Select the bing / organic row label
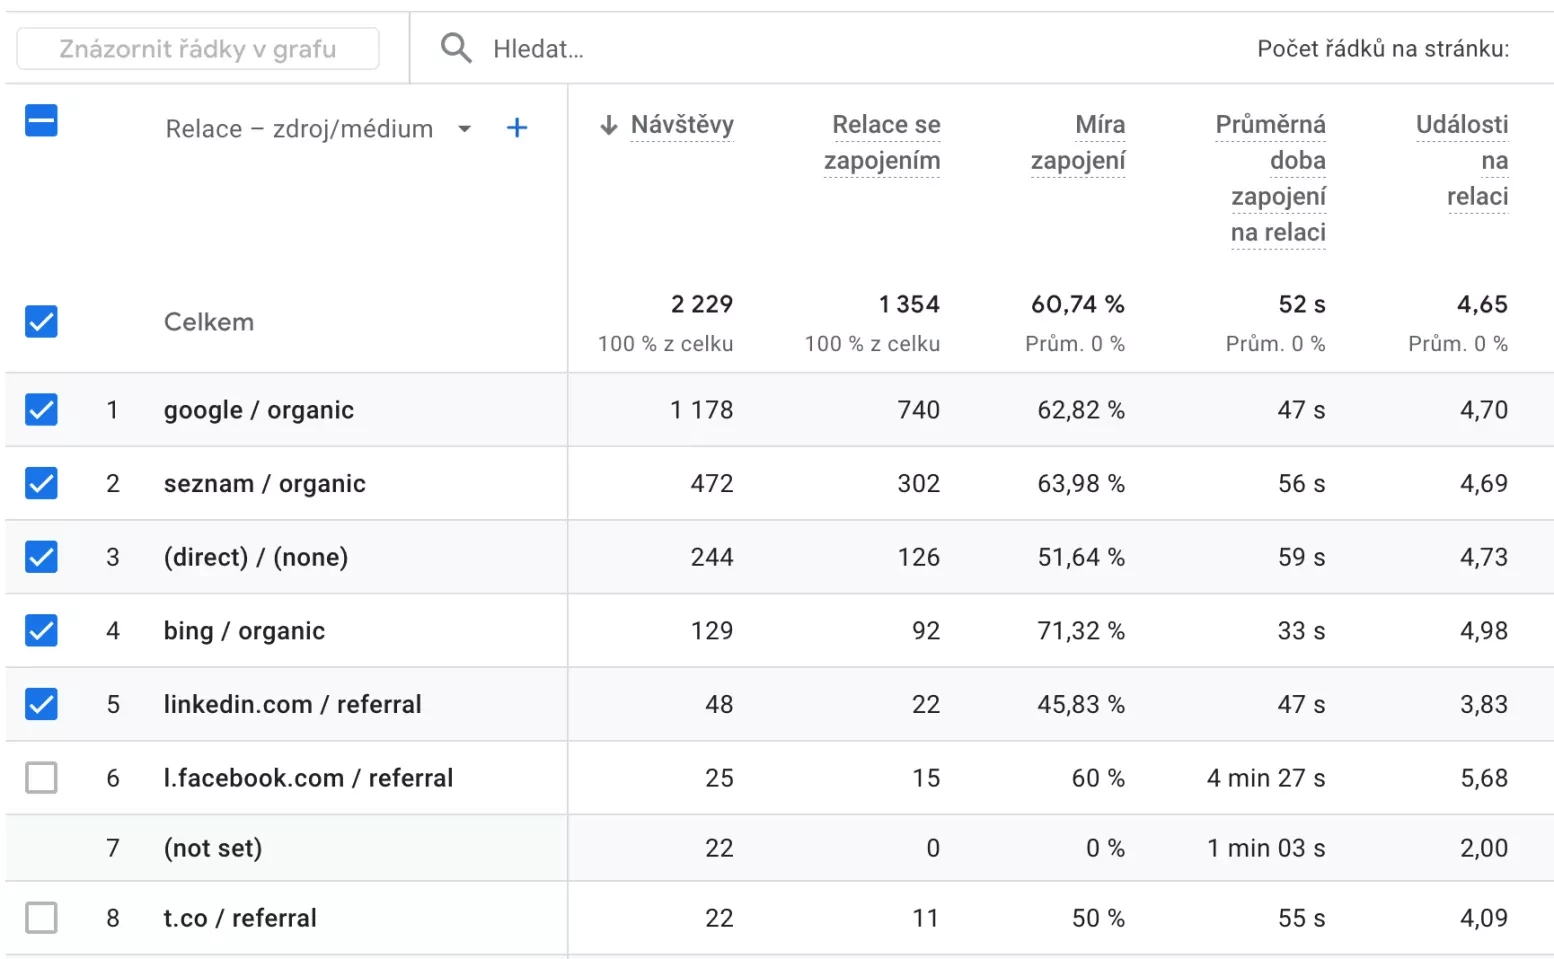This screenshot has height=959, width=1554. [245, 631]
